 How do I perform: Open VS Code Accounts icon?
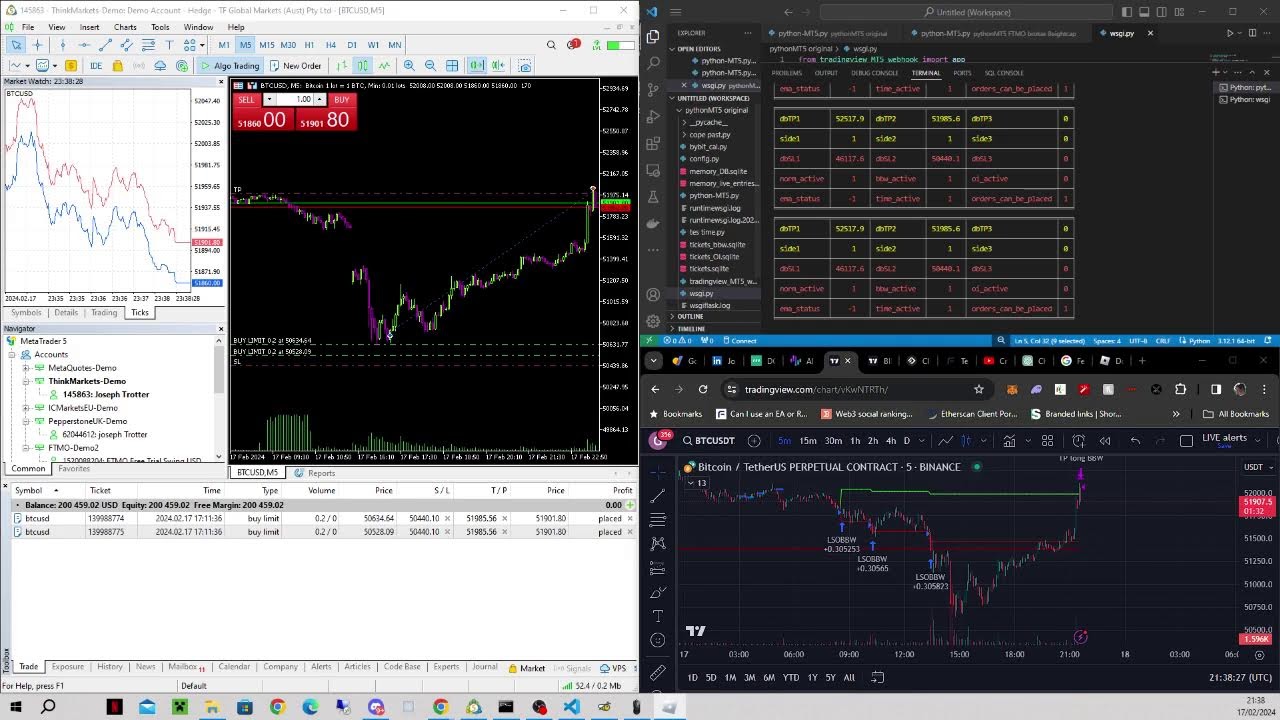pyautogui.click(x=653, y=295)
